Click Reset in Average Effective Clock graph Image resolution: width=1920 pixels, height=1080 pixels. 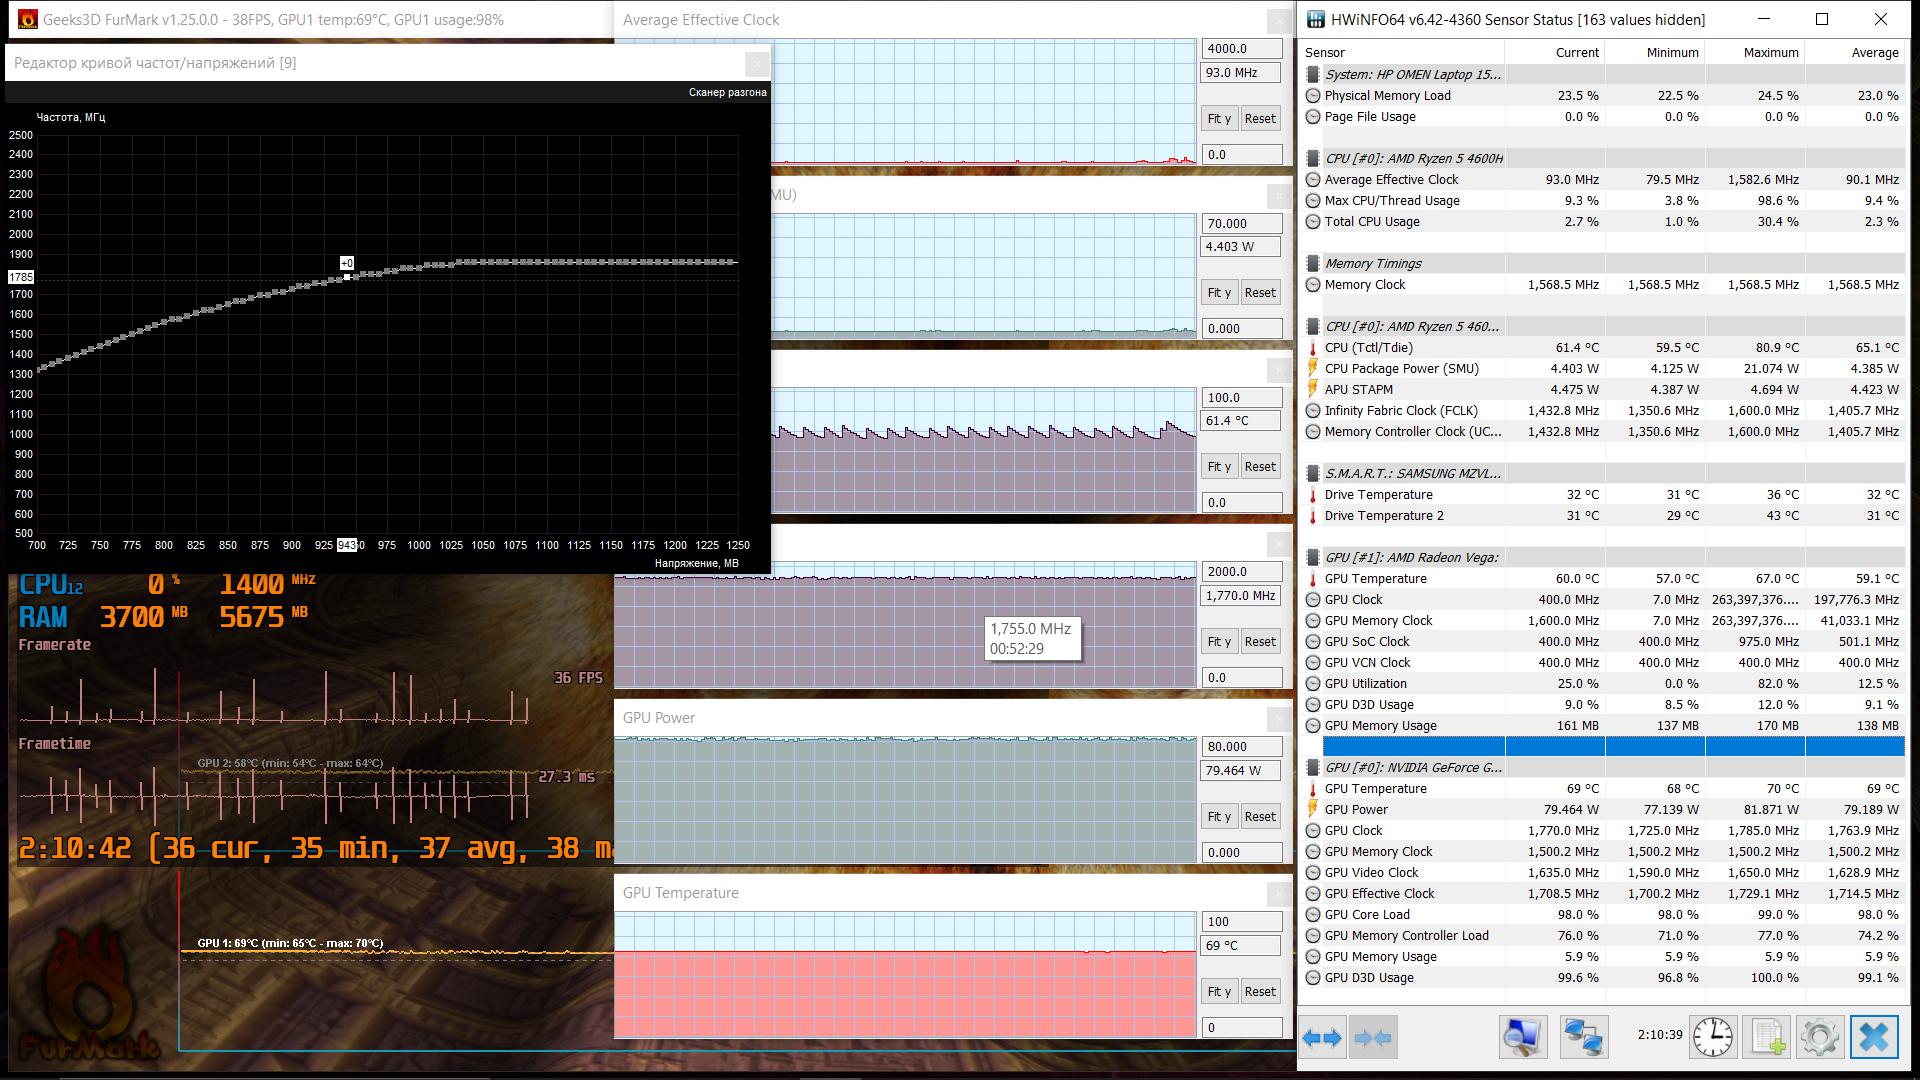[1260, 118]
